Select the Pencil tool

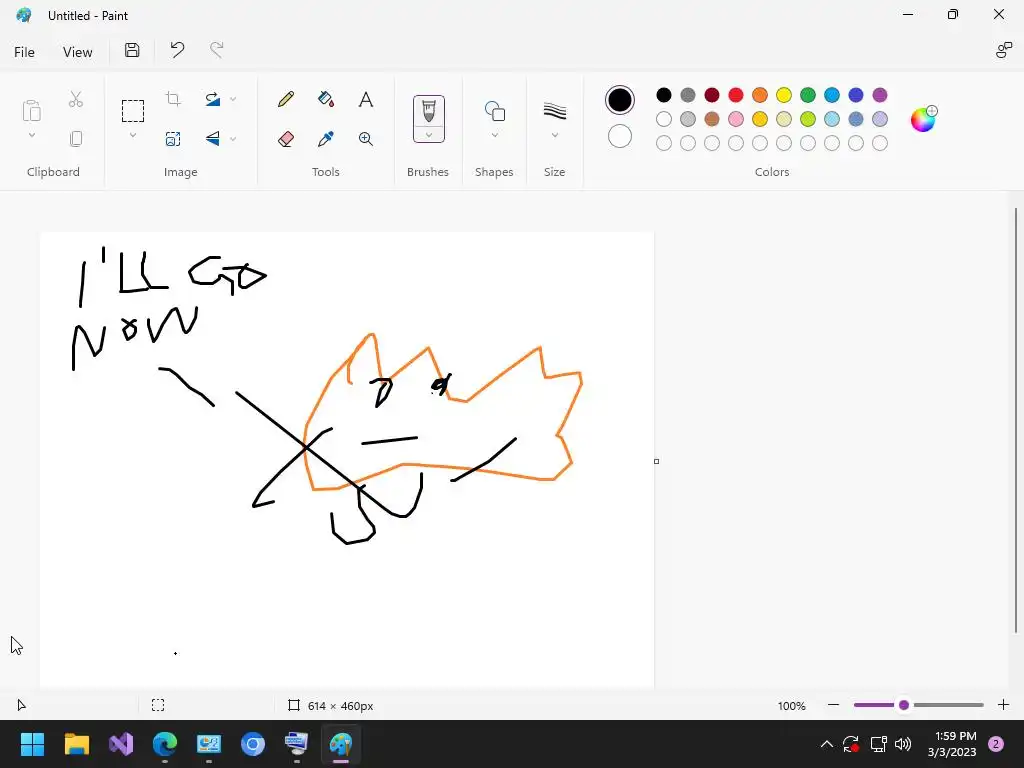(x=286, y=99)
